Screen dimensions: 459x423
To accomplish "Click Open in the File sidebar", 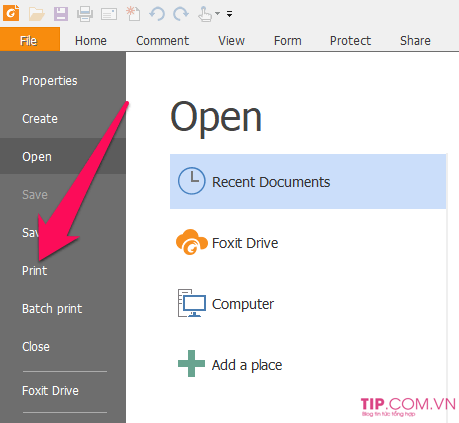I will click(x=63, y=156).
